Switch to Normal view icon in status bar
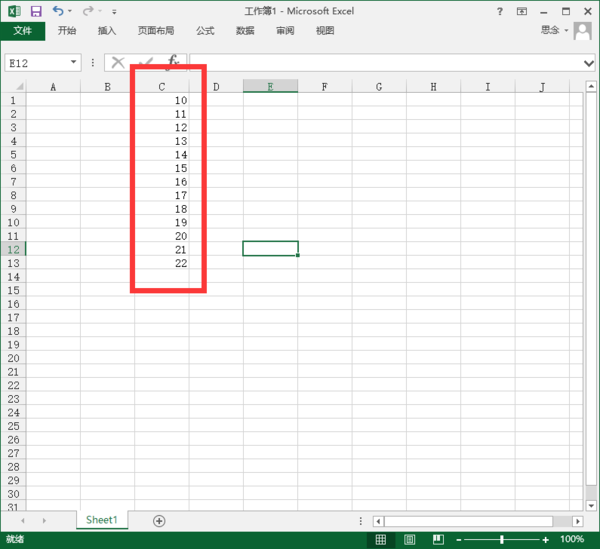 [x=380, y=540]
